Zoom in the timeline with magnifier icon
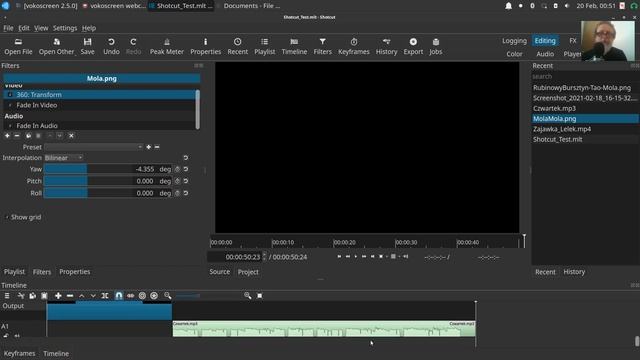Screen dimensions: 640x360 click(x=247, y=296)
